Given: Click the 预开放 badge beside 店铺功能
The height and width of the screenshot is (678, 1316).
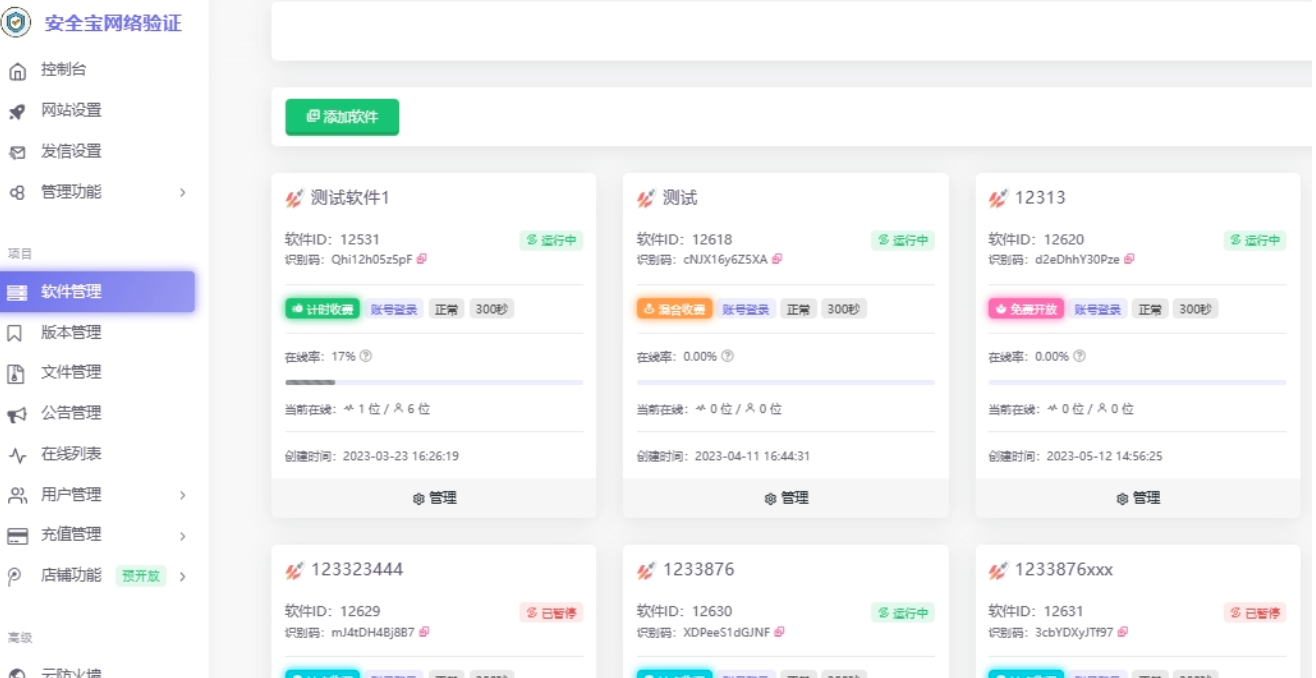Looking at the screenshot, I should click(x=141, y=576).
